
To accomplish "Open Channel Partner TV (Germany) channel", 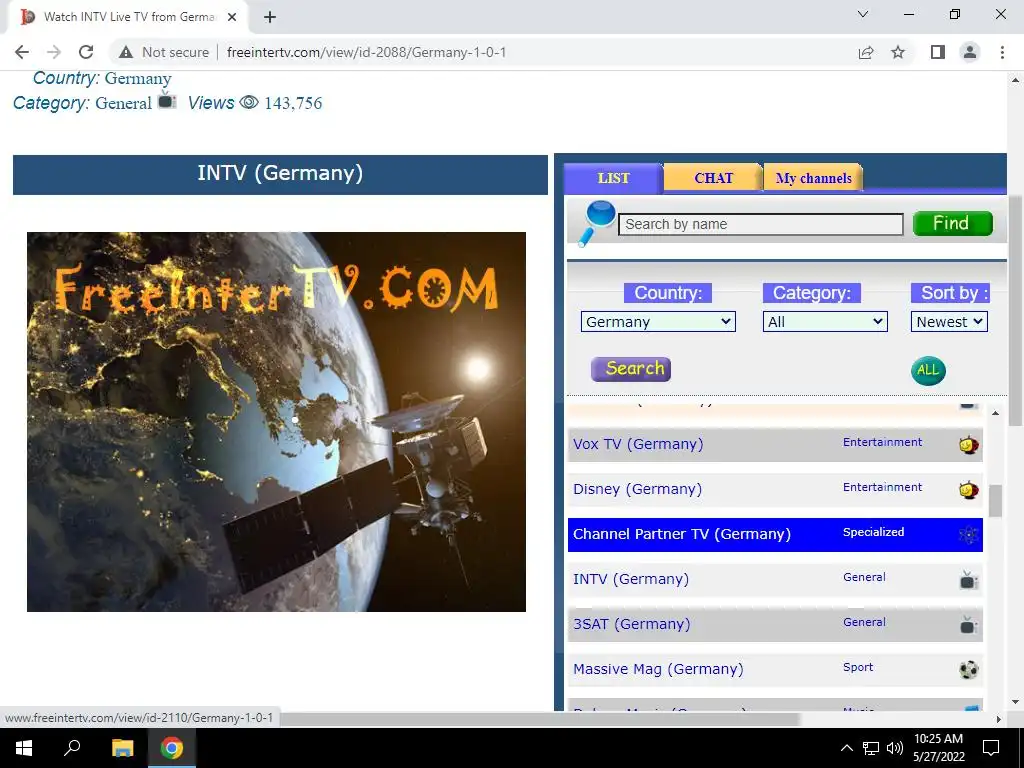I will pos(682,534).
